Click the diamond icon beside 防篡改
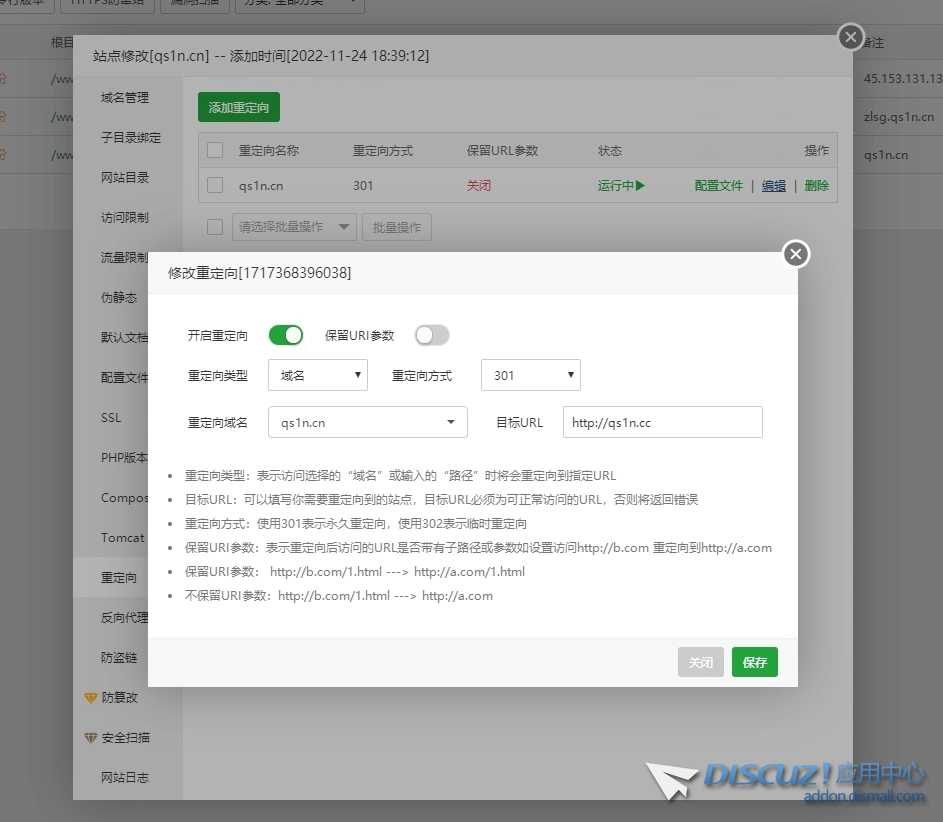The width and height of the screenshot is (943, 822). coord(91,698)
